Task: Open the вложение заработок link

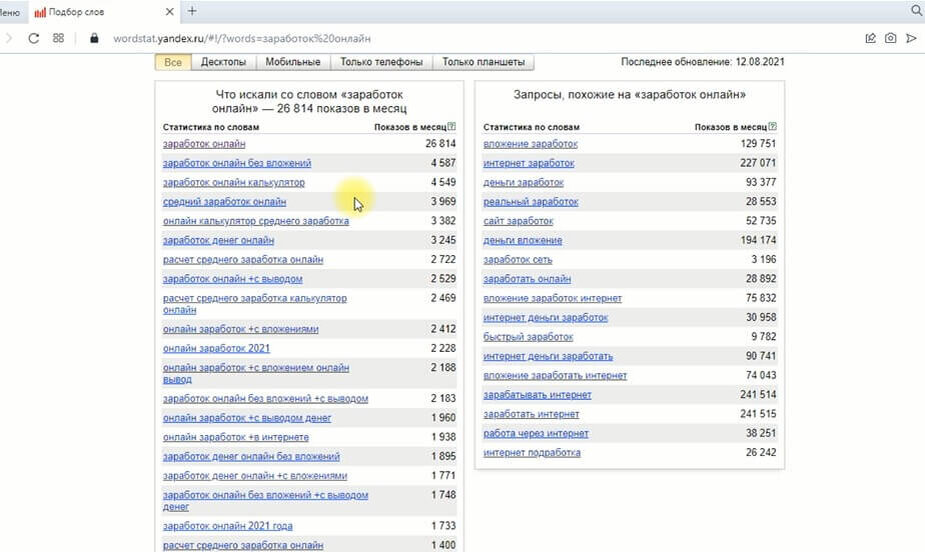Action: click(530, 144)
